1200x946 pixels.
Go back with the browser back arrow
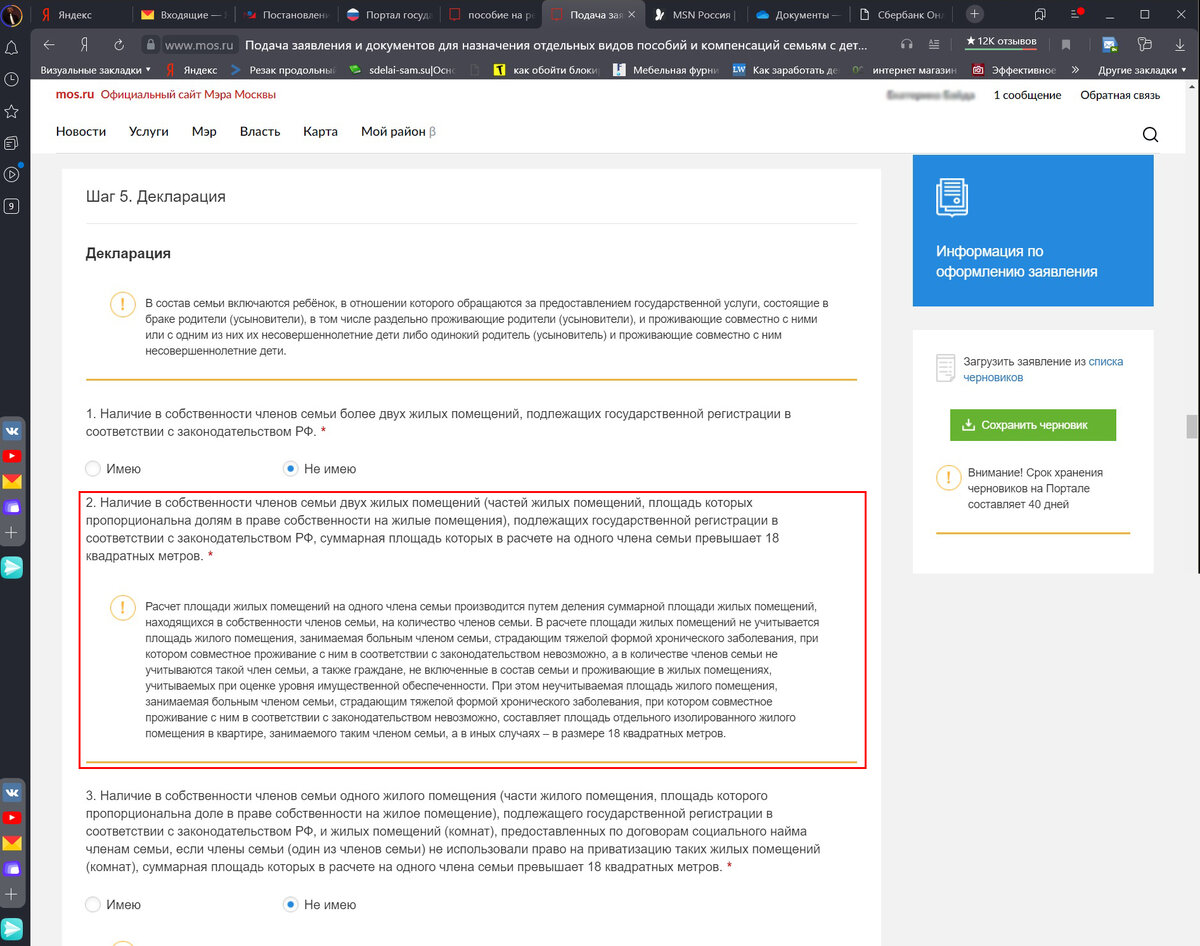tap(50, 45)
